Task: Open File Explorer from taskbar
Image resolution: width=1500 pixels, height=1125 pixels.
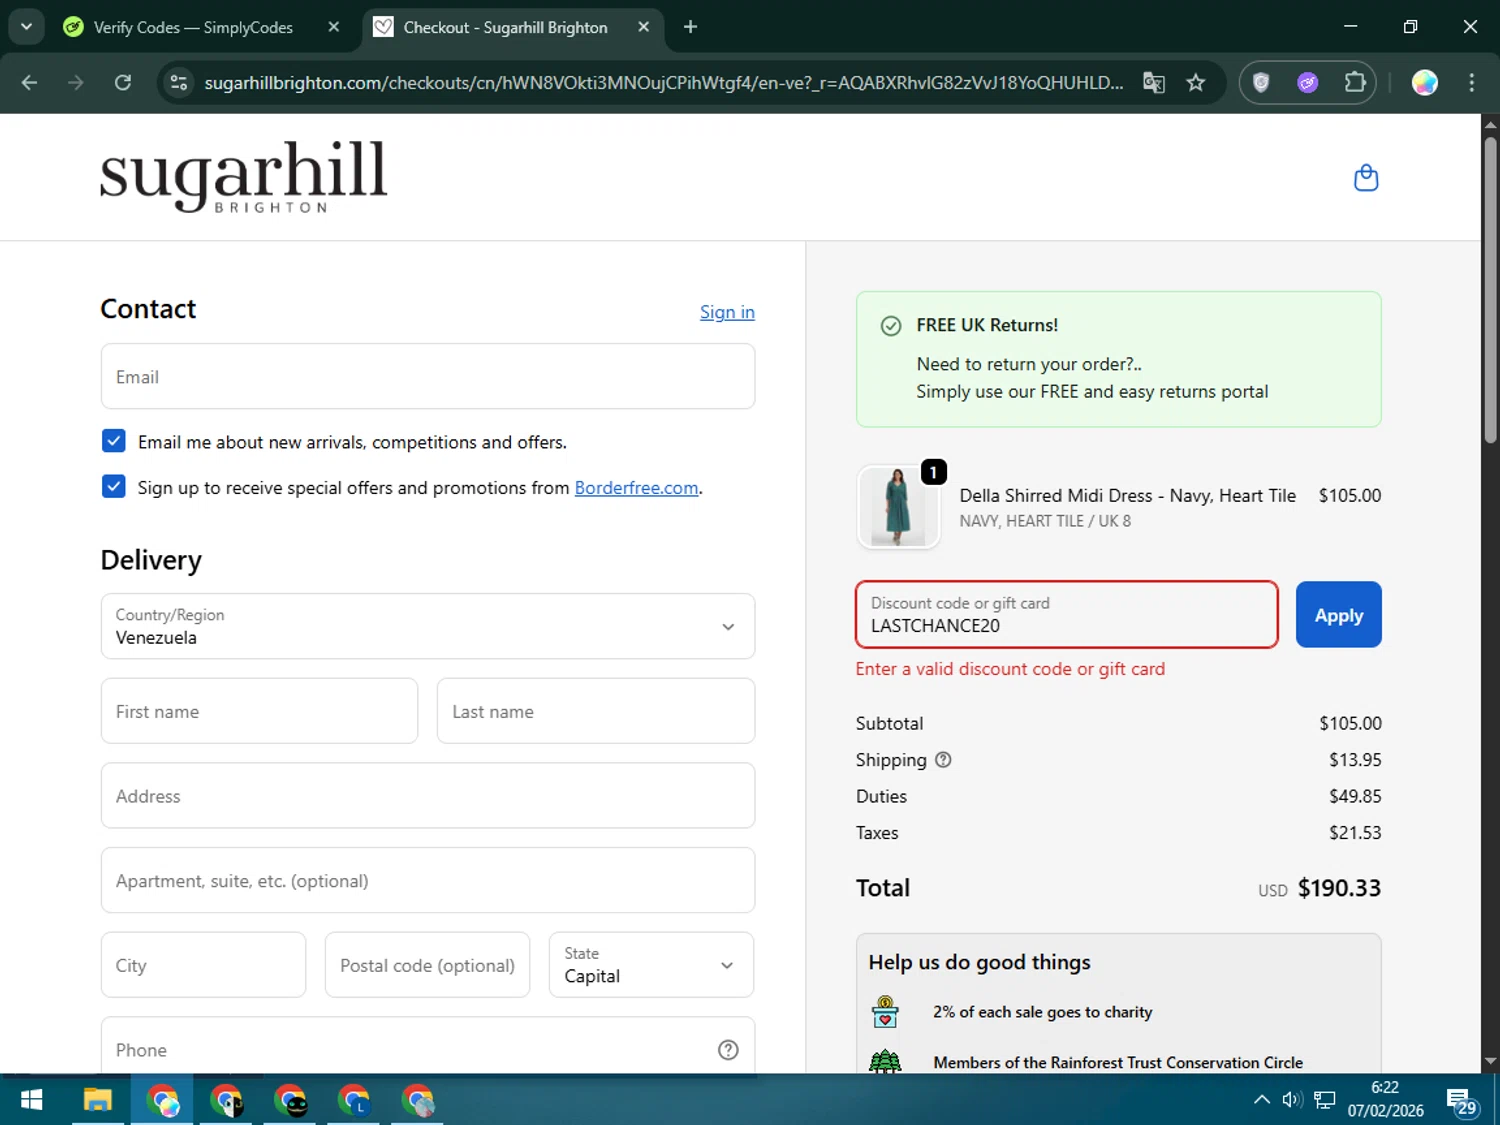Action: point(97,1101)
